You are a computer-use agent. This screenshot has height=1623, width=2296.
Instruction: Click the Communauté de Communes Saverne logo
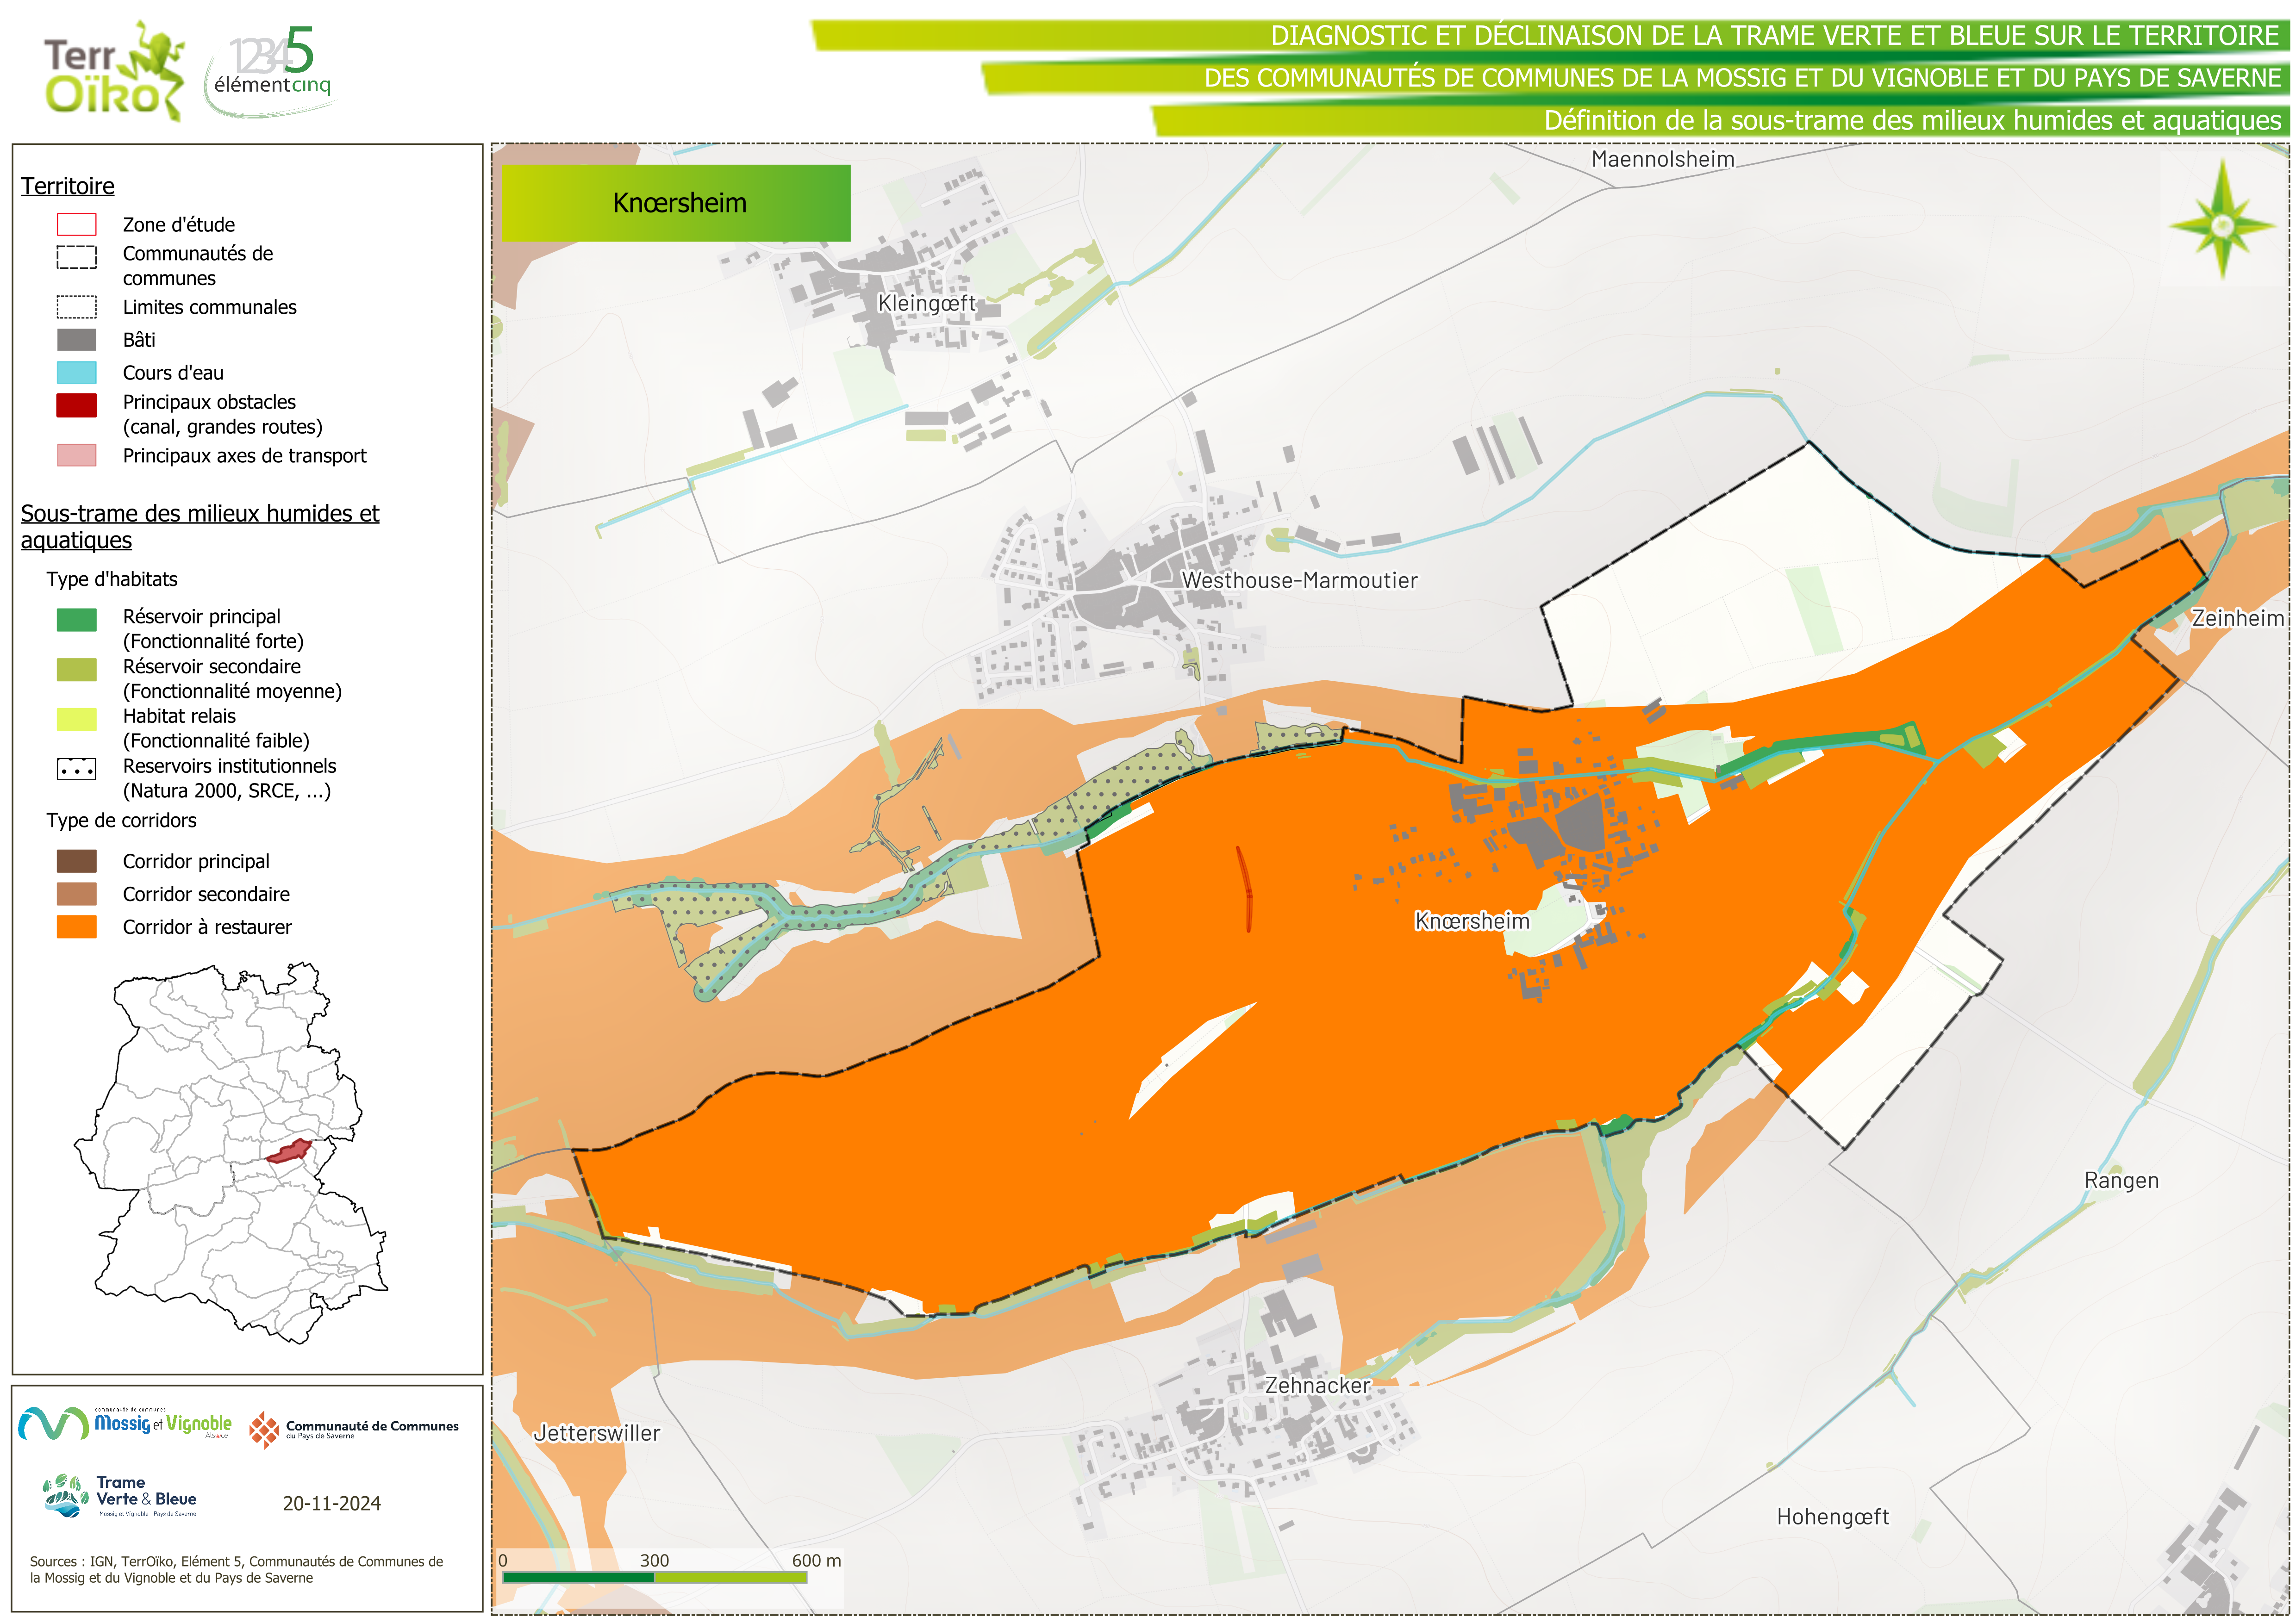click(x=353, y=1429)
